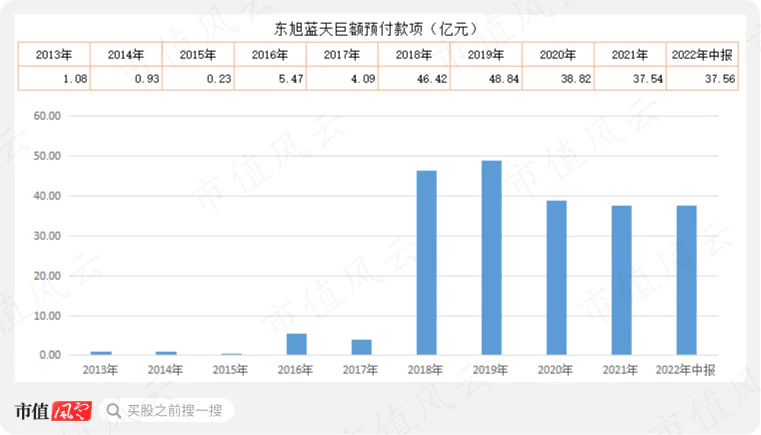
Task: Click the 2018年 bar in chart
Action: click(x=426, y=263)
